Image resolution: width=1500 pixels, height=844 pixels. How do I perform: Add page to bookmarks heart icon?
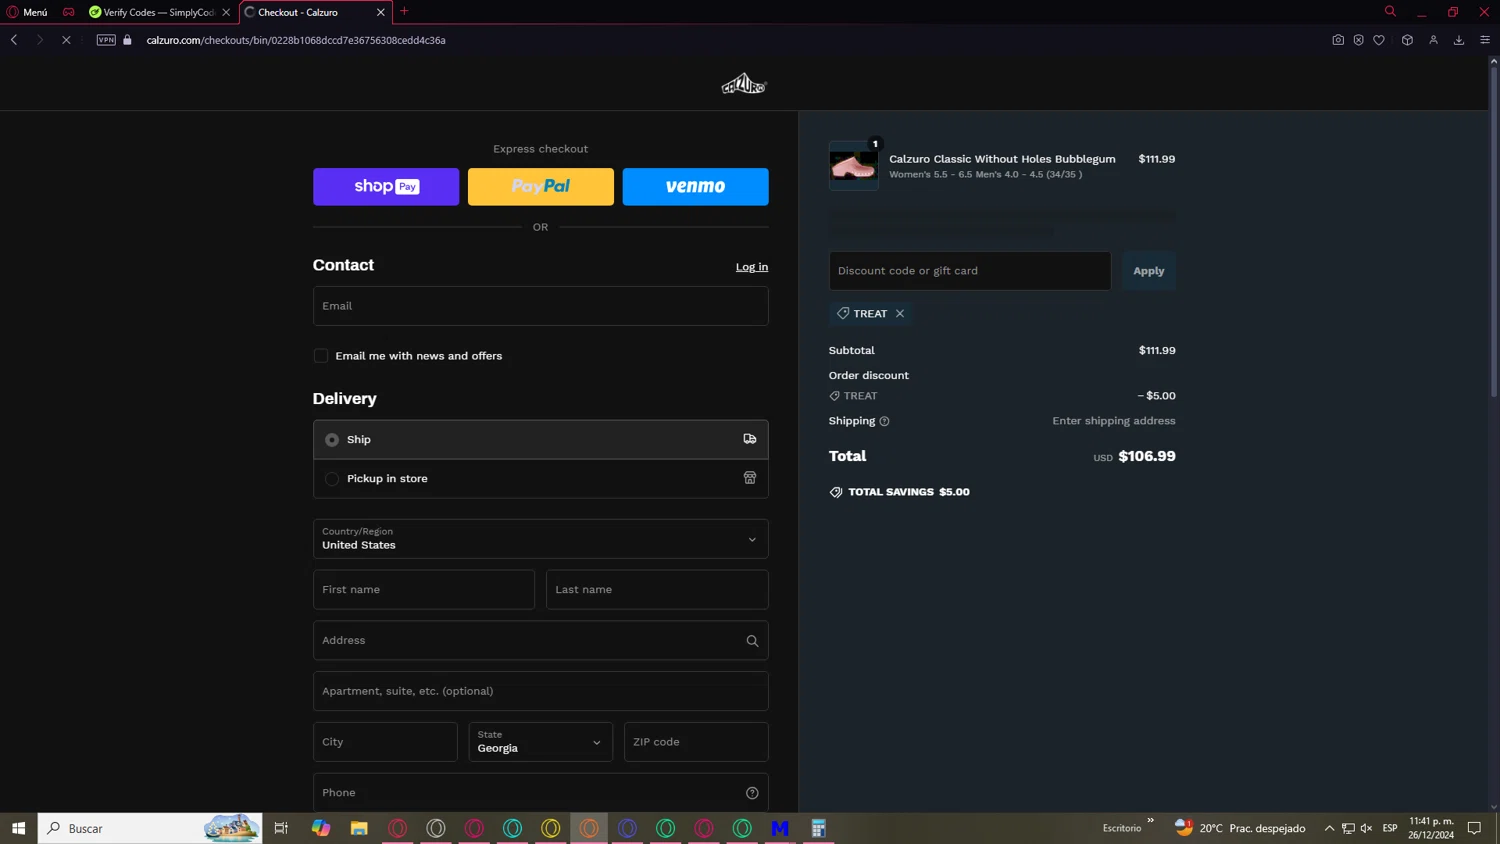(1379, 40)
